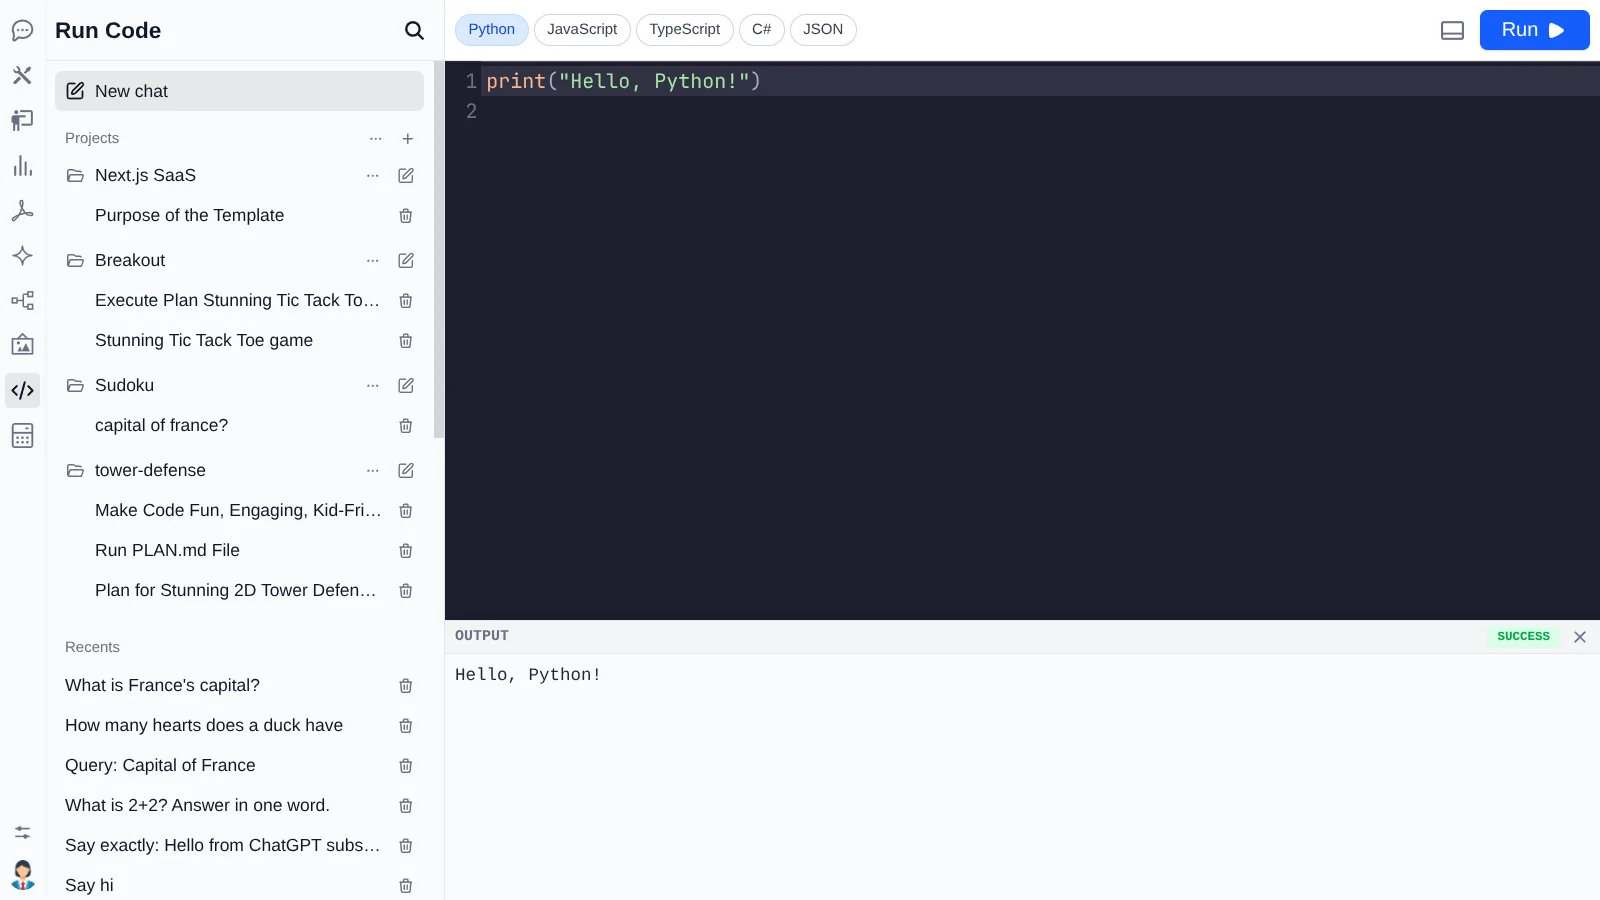
Task: Select the Python language tab
Action: coord(492,29)
